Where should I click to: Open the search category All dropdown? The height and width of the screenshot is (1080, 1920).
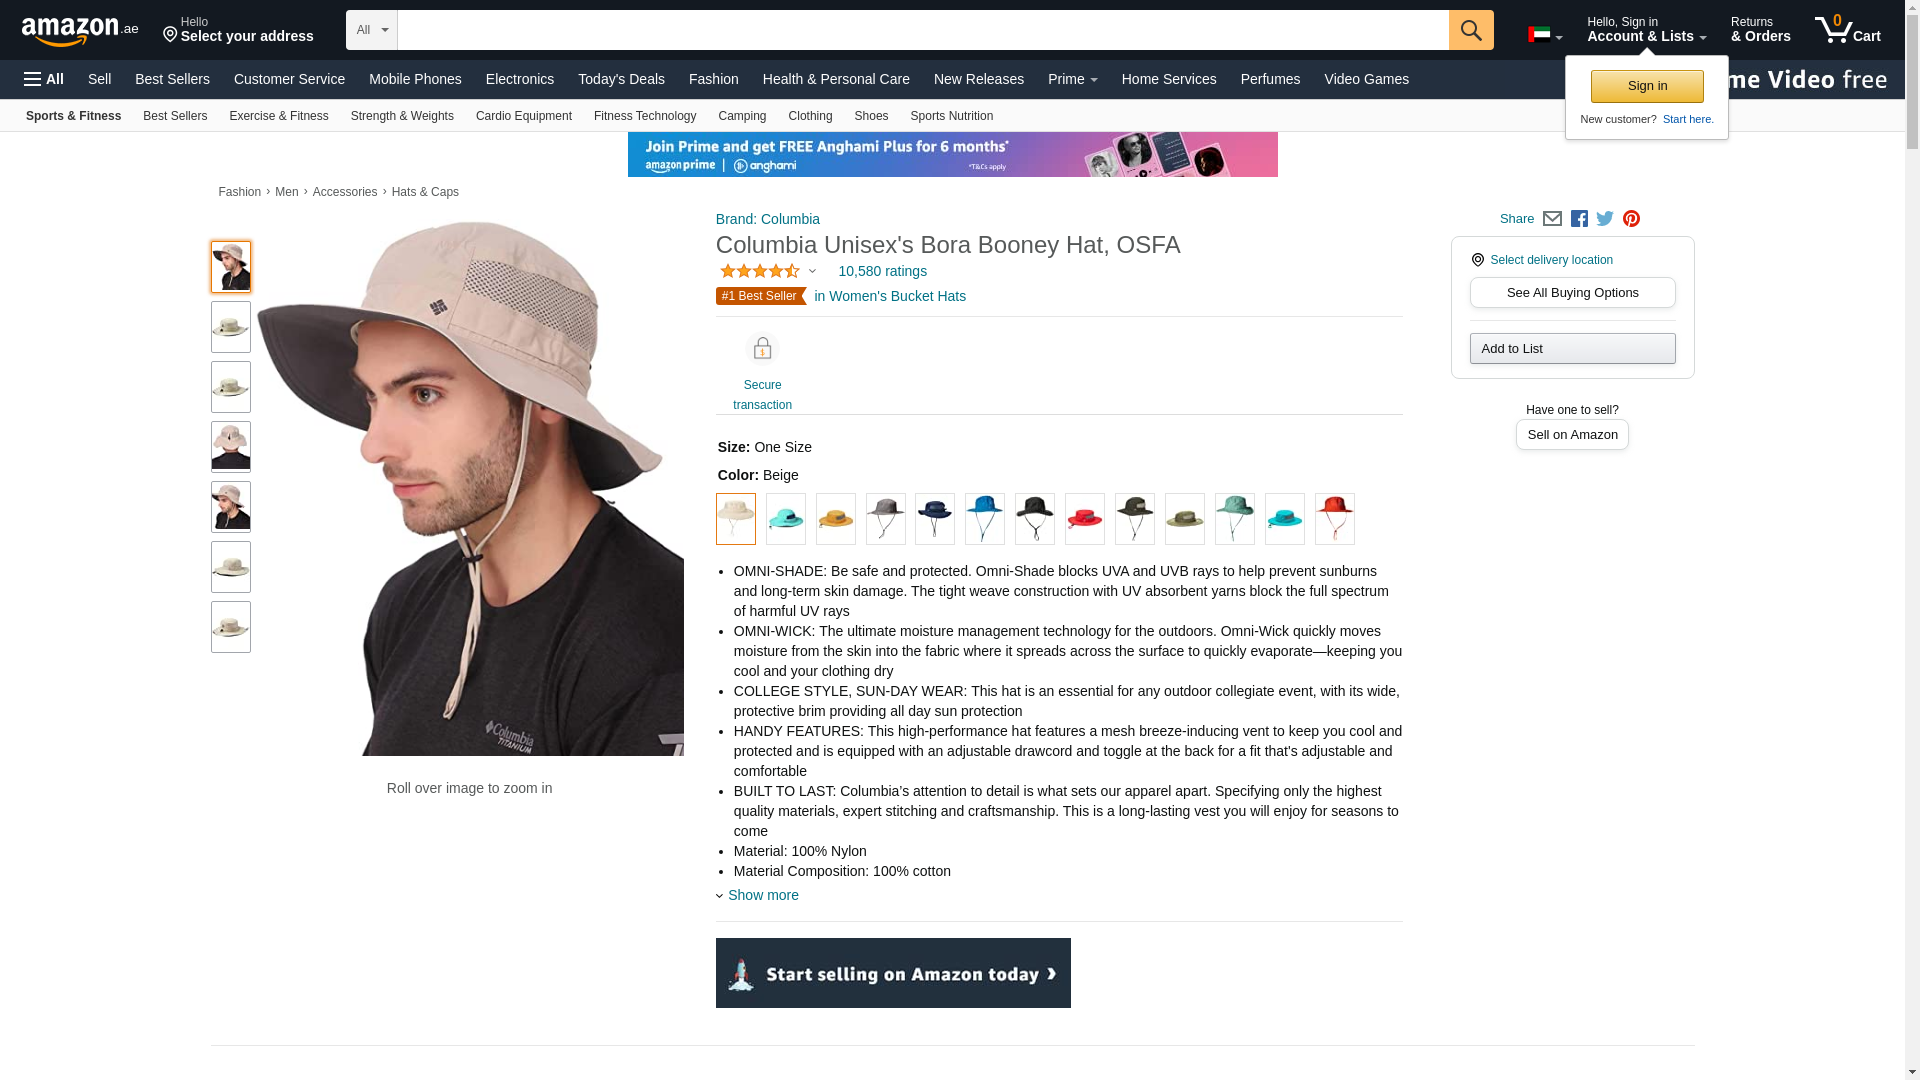[372, 30]
